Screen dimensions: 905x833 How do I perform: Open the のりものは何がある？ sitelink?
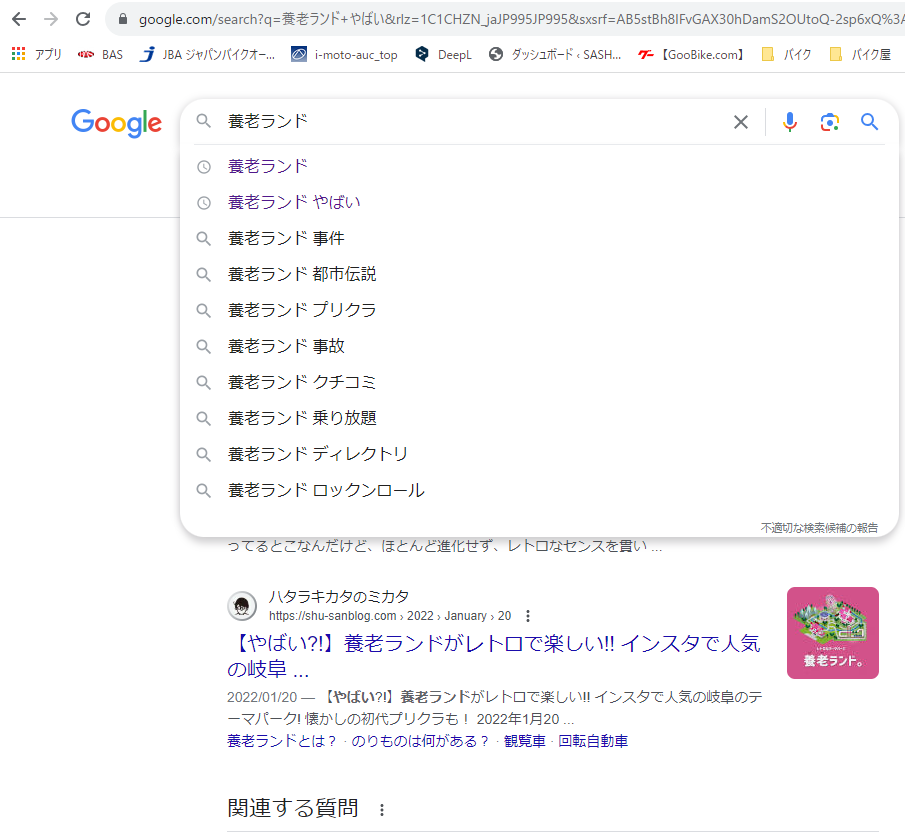click(420, 741)
